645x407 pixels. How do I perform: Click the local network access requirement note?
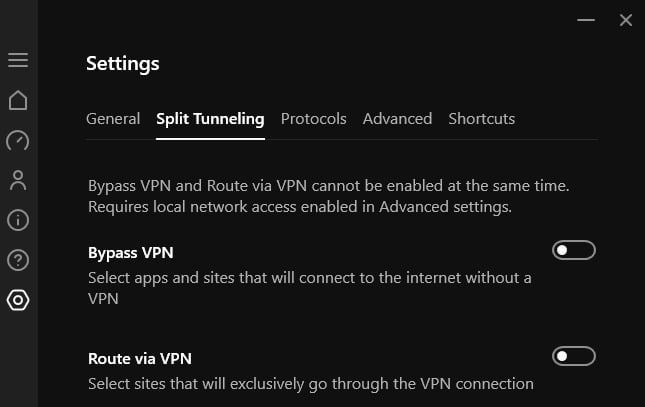click(x=300, y=207)
